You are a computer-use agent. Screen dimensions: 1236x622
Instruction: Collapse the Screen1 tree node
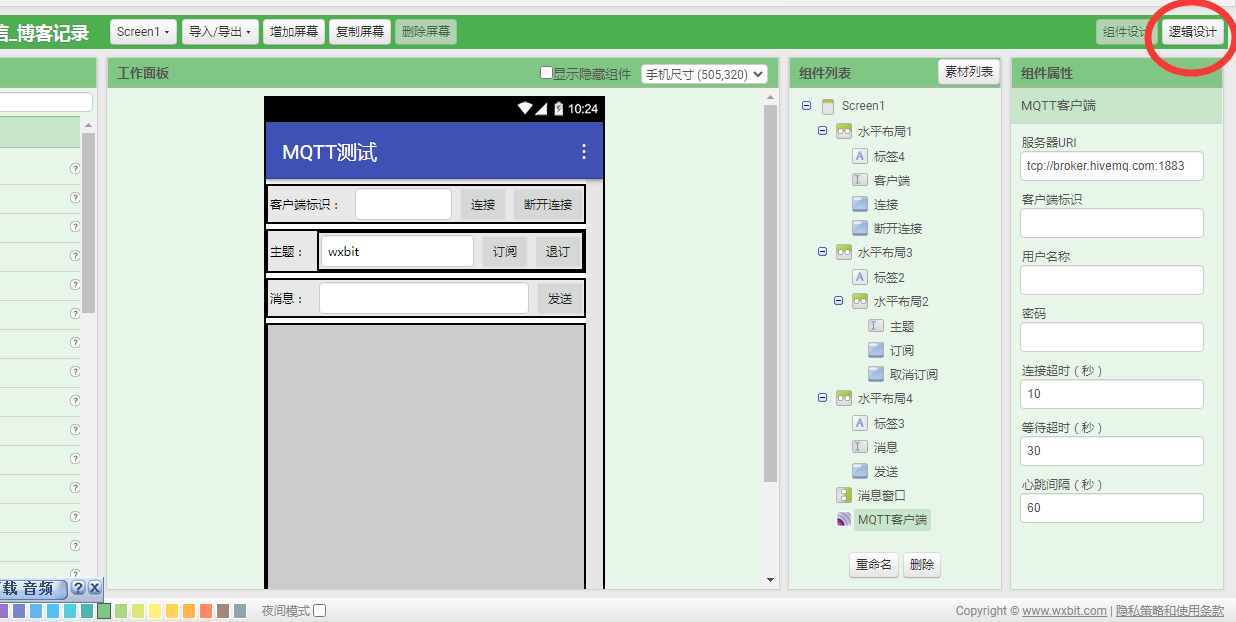coord(807,106)
